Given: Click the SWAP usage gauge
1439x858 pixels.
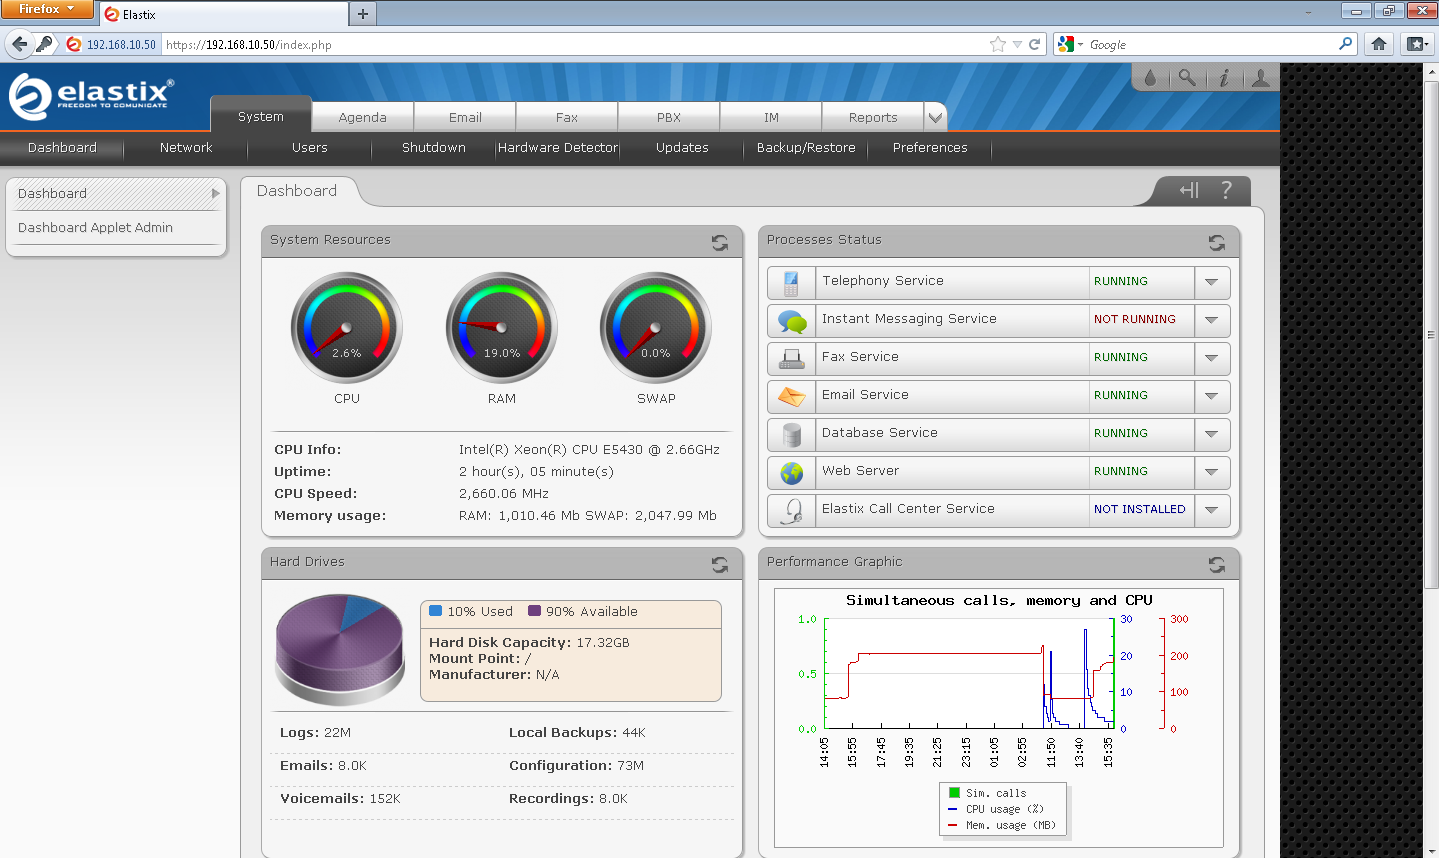Looking at the screenshot, I should tap(656, 328).
